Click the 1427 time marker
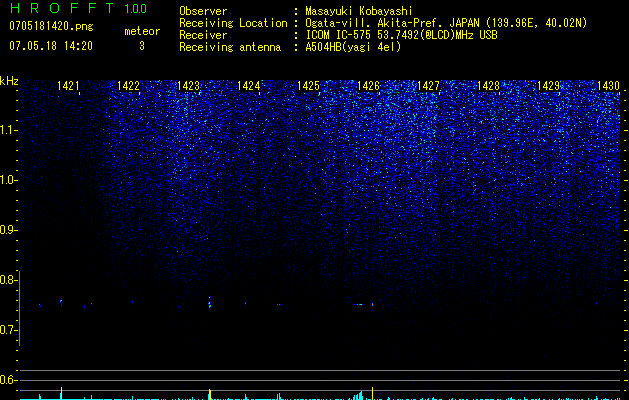 [428, 86]
